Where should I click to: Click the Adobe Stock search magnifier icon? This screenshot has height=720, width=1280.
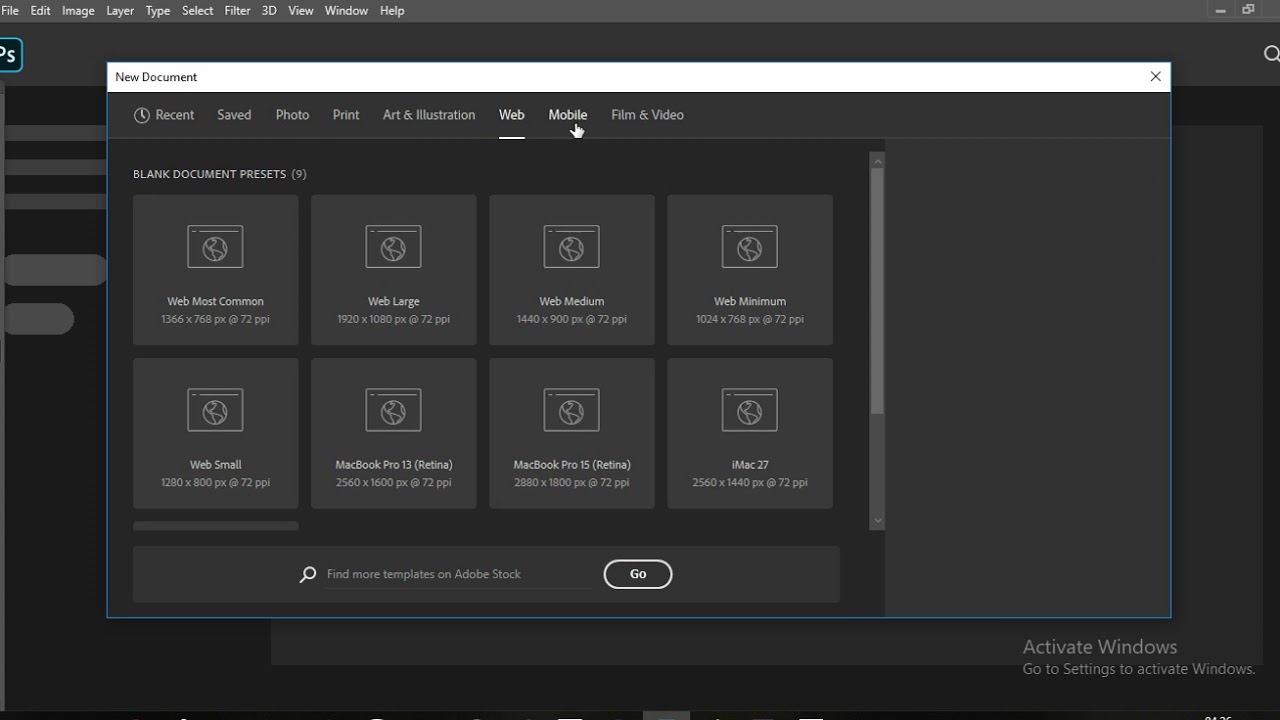click(x=308, y=574)
